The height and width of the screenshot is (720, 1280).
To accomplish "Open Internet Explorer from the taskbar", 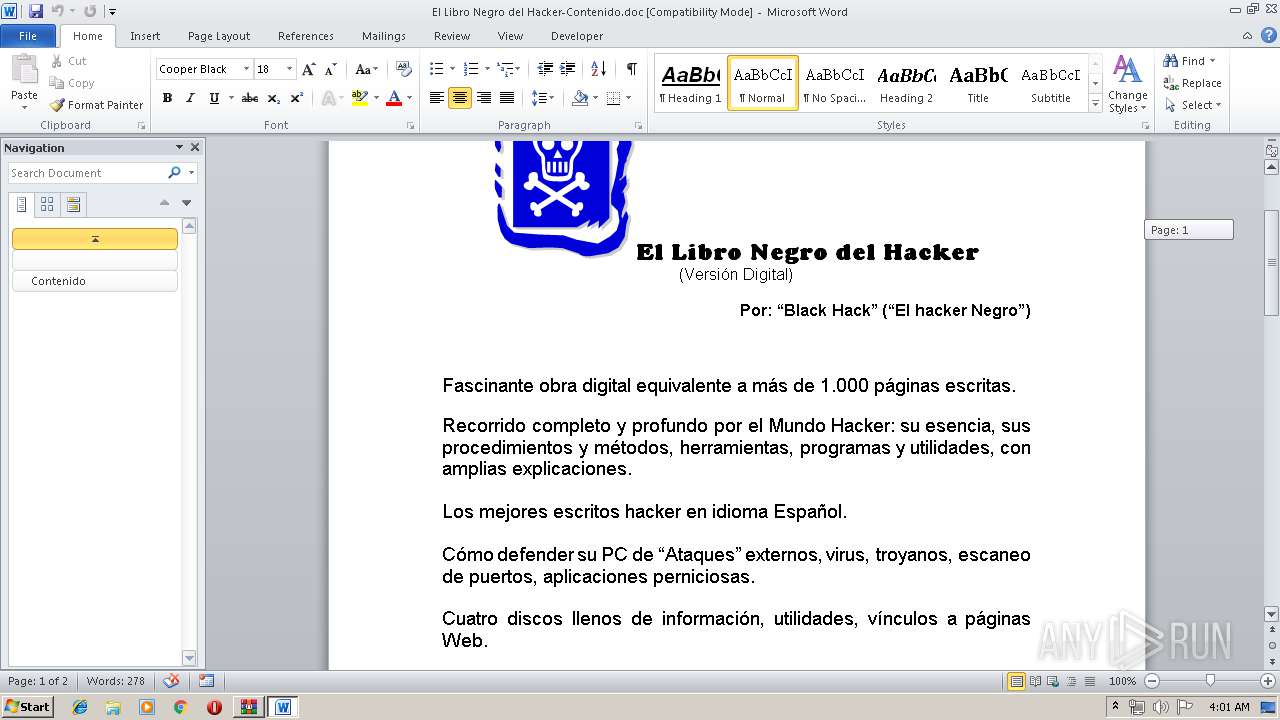I will 80,707.
